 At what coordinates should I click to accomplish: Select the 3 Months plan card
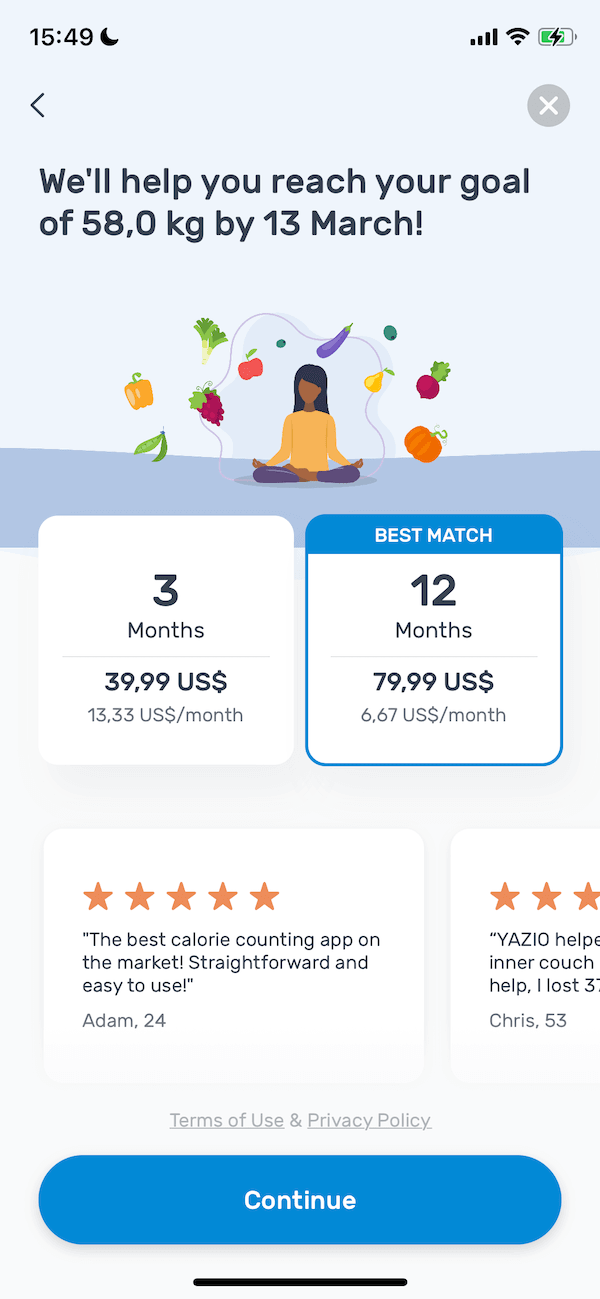click(x=166, y=640)
